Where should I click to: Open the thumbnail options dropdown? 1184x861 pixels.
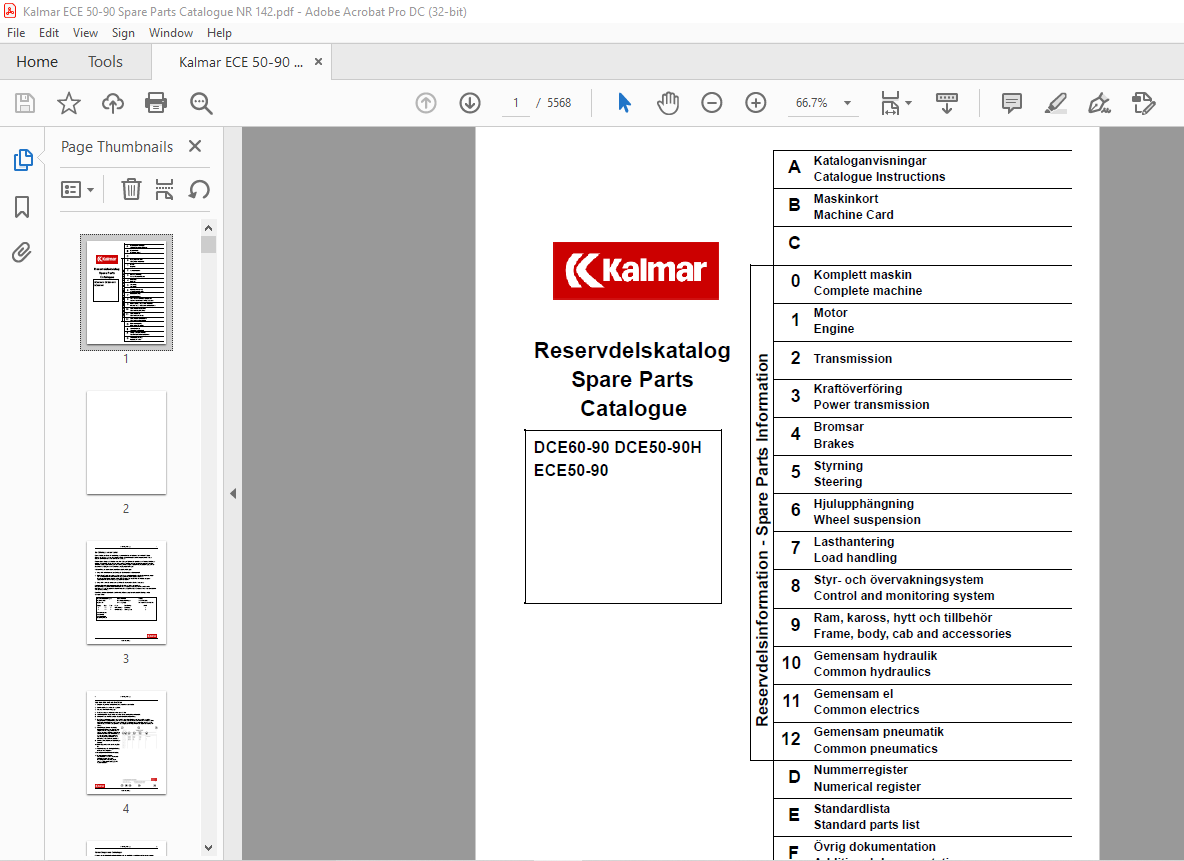pos(77,190)
